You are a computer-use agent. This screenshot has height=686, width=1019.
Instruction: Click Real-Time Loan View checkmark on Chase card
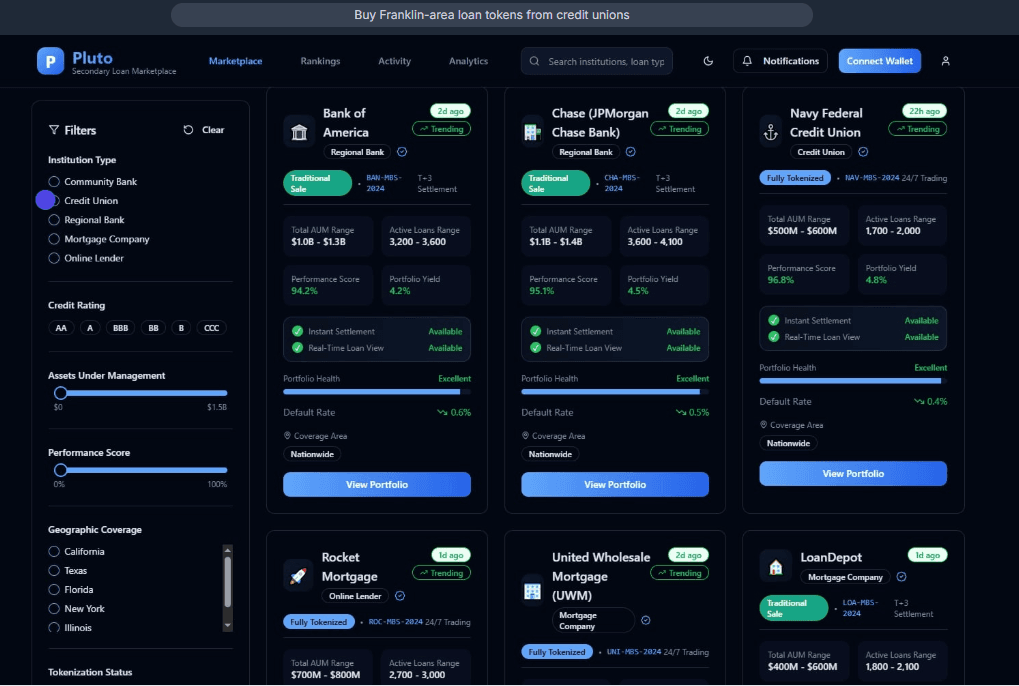(535, 348)
